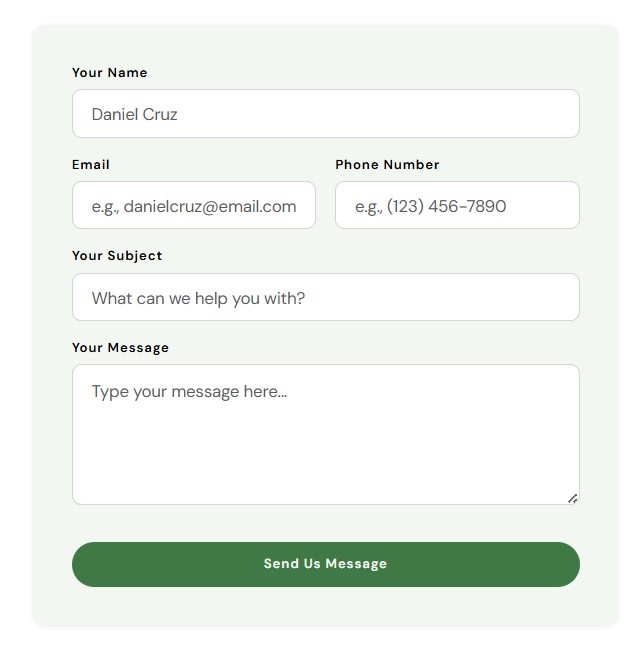The width and height of the screenshot is (641, 656).
Task: Click "Type your message here..." placeholder
Action: click(189, 392)
